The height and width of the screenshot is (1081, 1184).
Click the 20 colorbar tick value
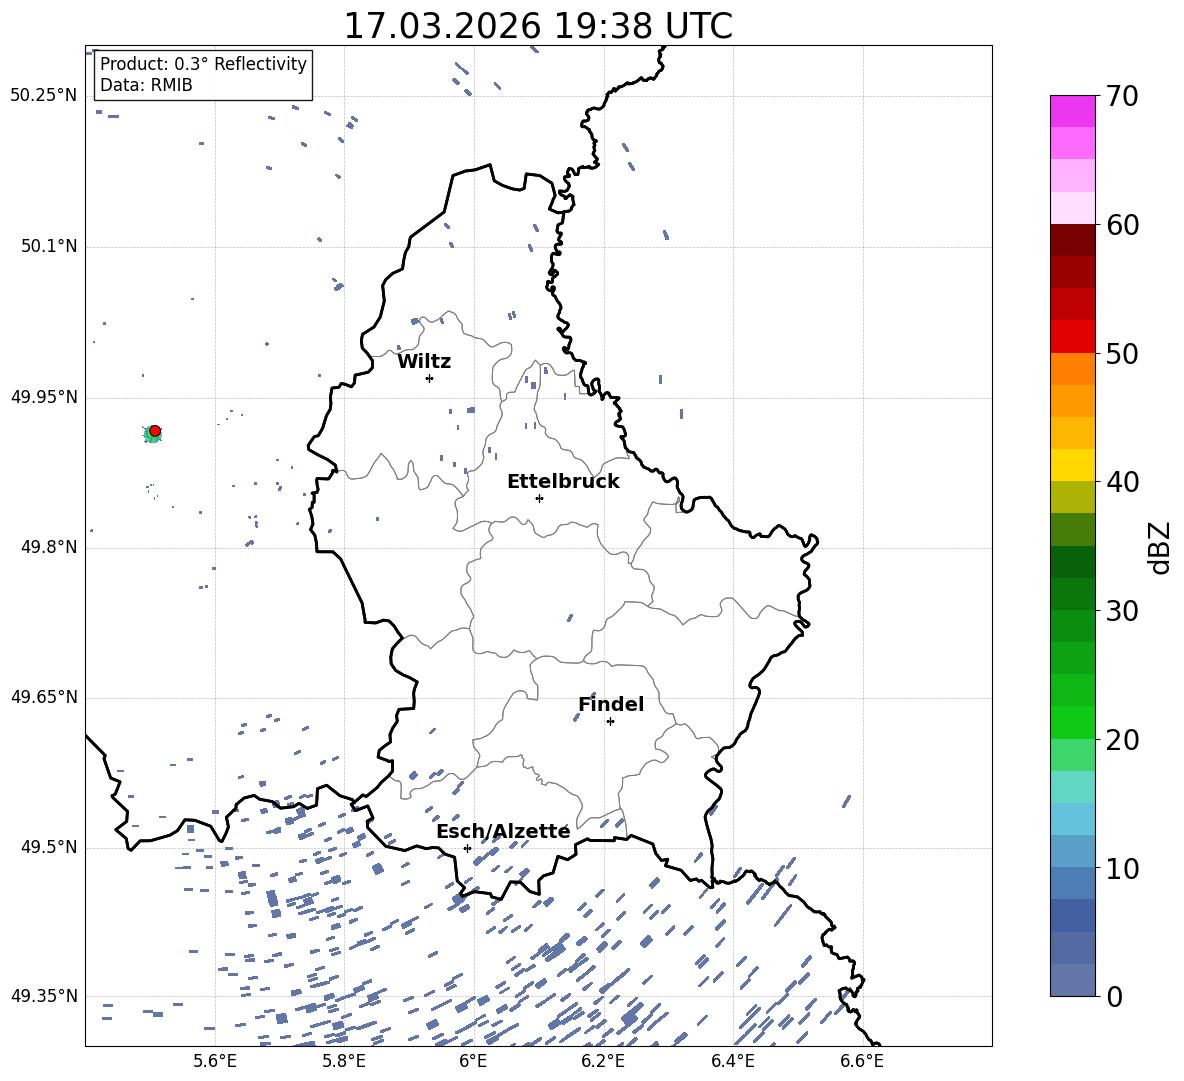[x=1123, y=739]
